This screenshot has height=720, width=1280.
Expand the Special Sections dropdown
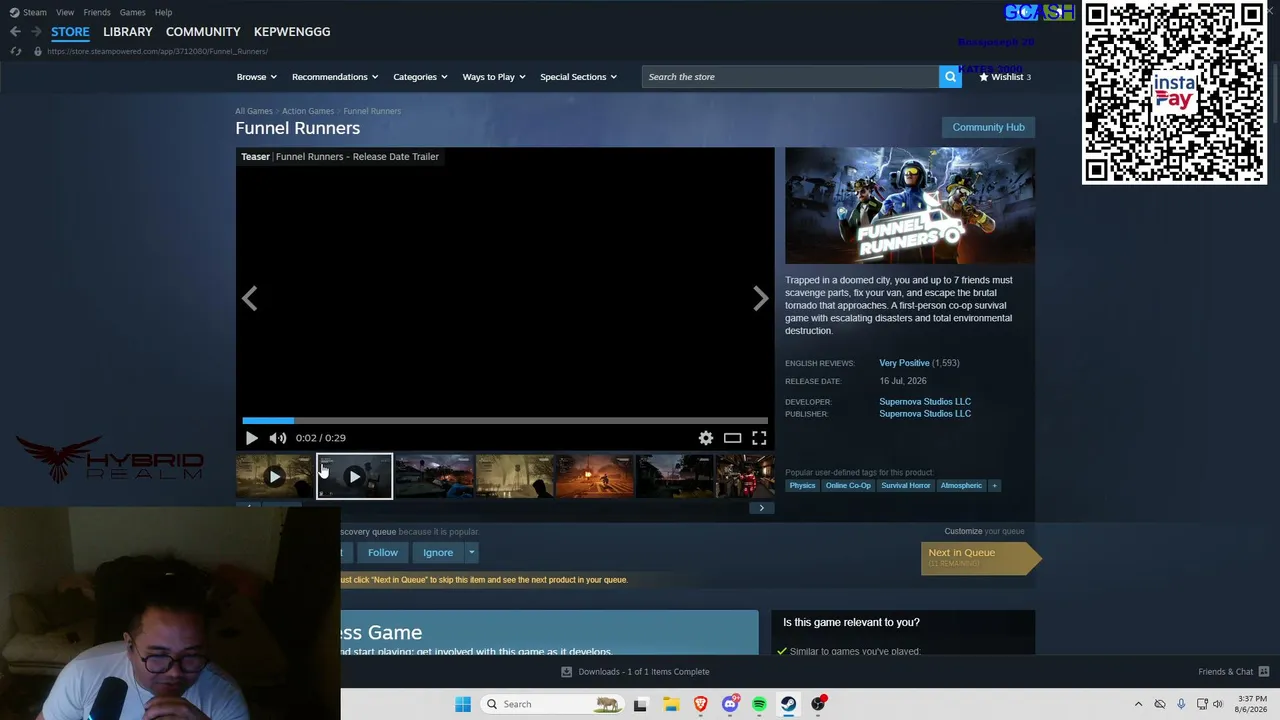tap(578, 77)
